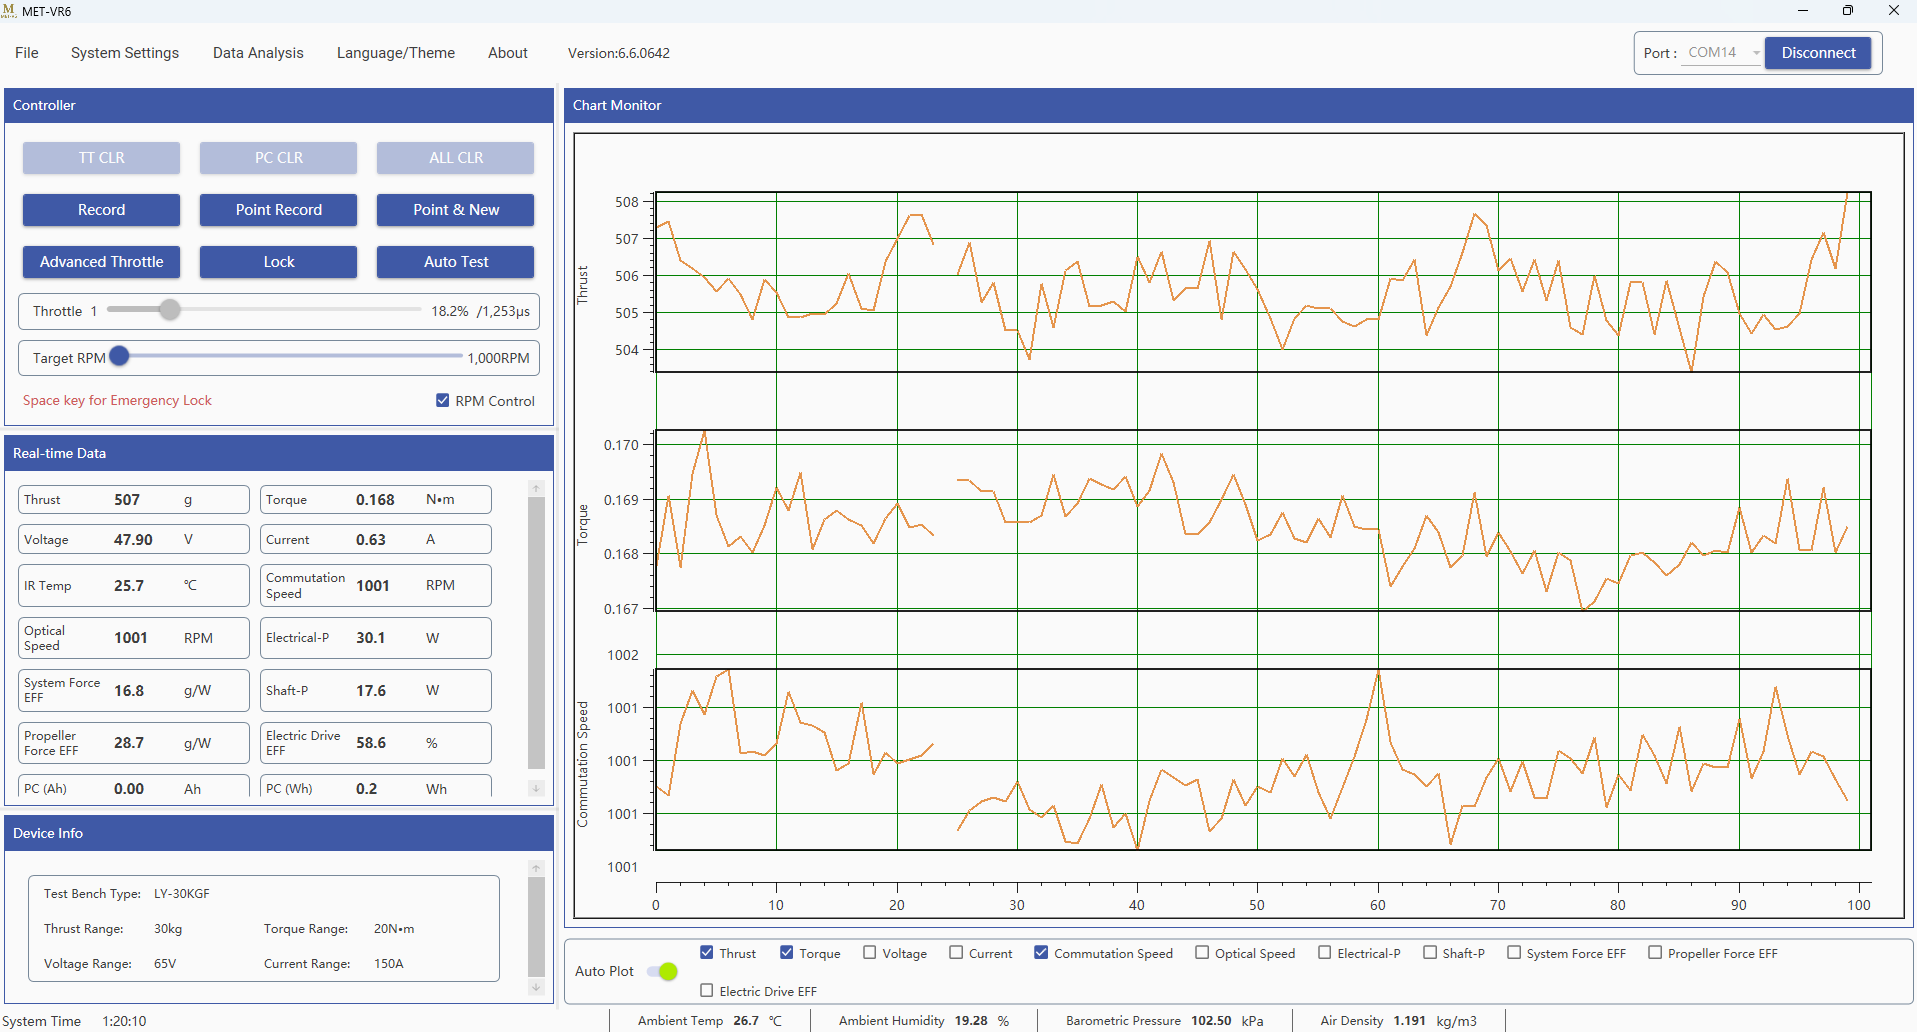The image size is (1917, 1032).
Task: Click the Electric Drive EFF value 58.6
Action: pyautogui.click(x=371, y=743)
